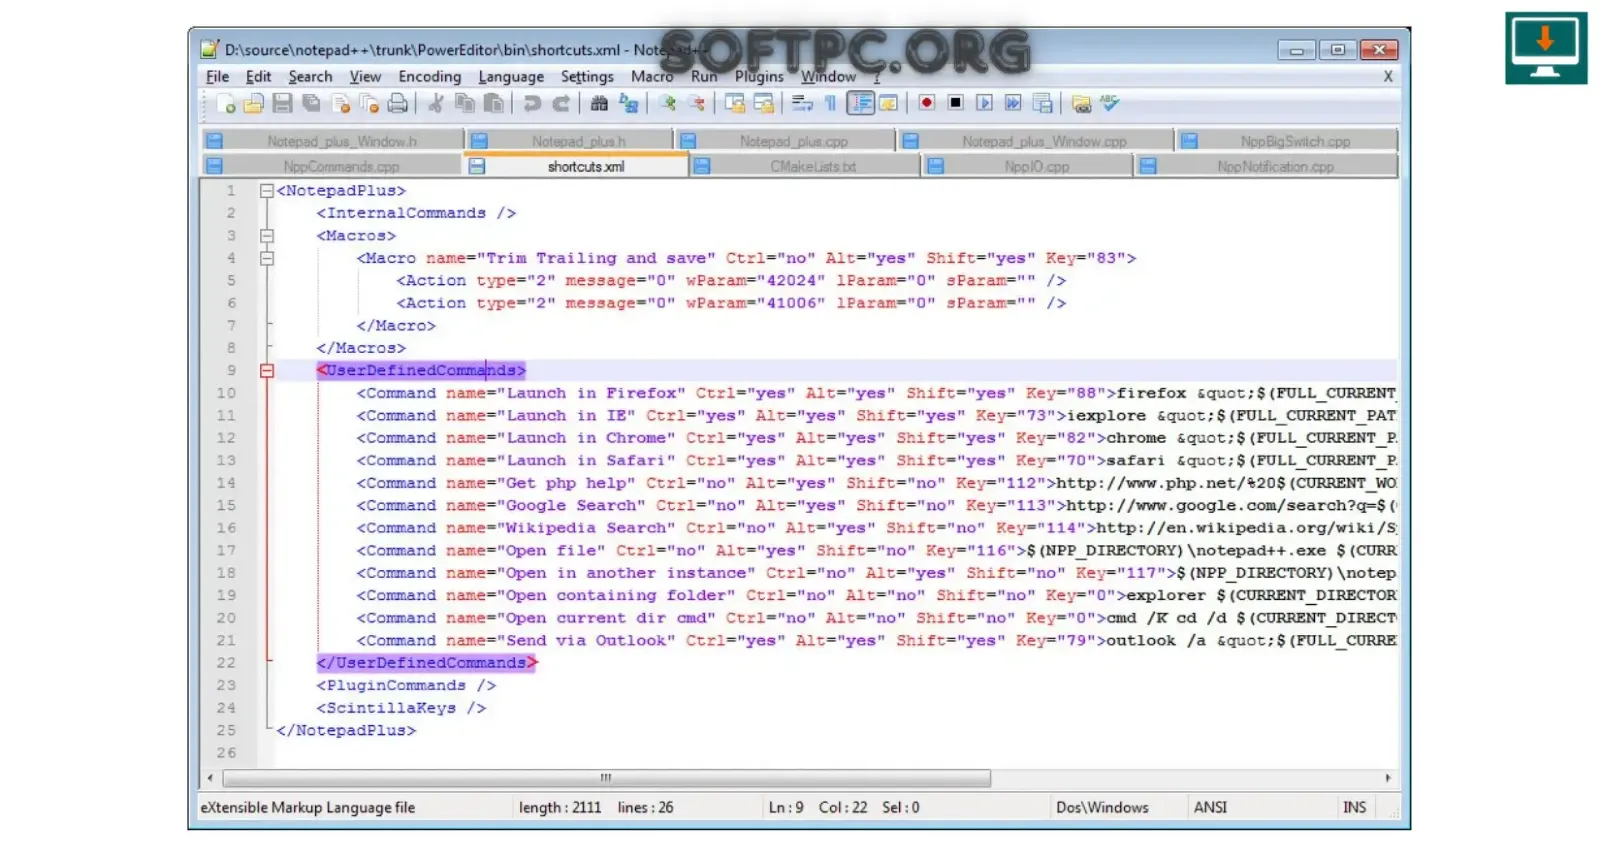Collapse the Macros fold marker on line 3
This screenshot has width=1600, height=858.
[x=266, y=236]
